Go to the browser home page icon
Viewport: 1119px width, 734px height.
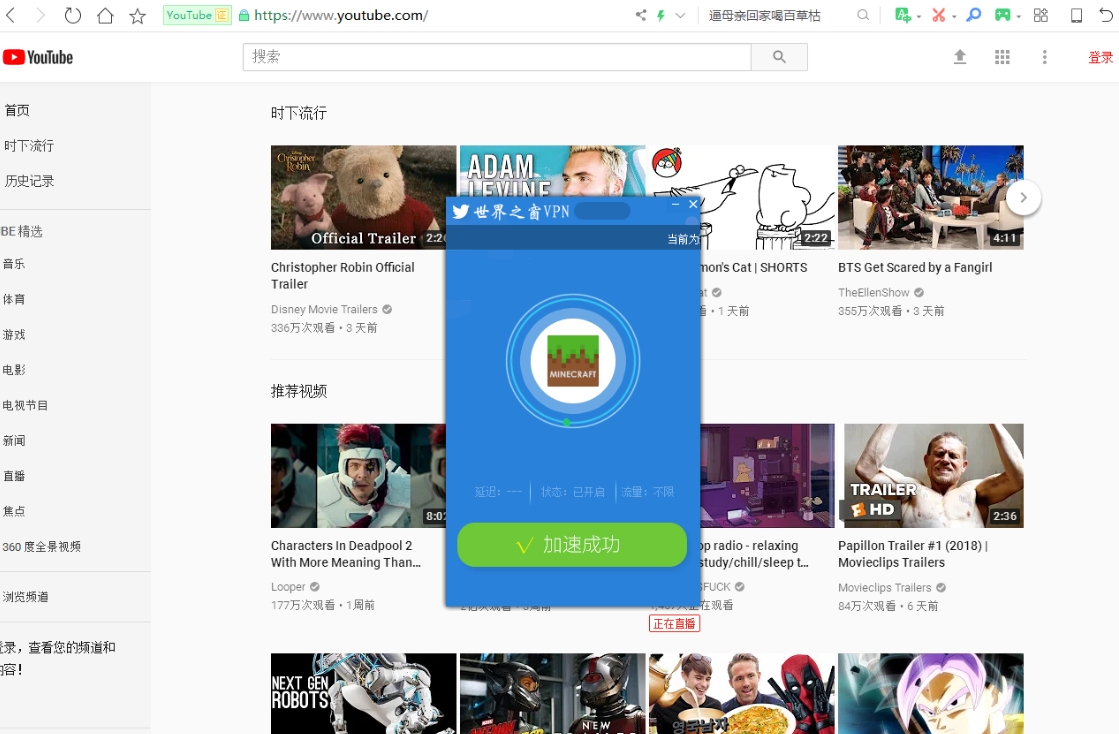[x=105, y=15]
